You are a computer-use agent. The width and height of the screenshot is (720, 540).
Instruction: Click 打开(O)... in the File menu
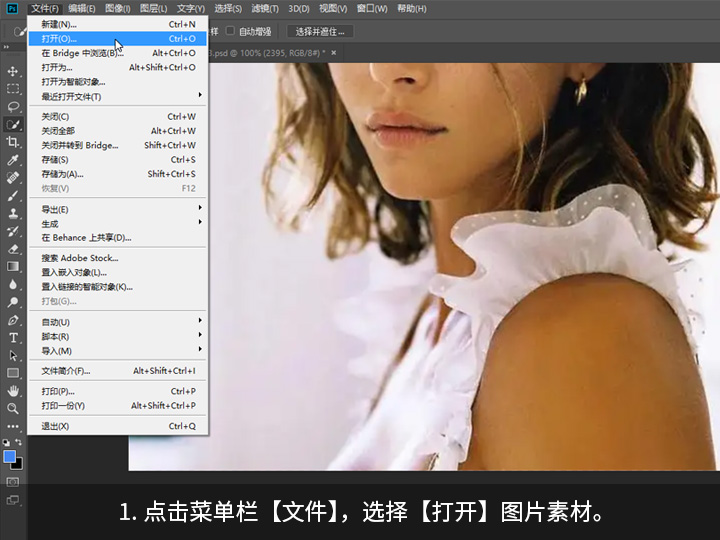[x=60, y=38]
